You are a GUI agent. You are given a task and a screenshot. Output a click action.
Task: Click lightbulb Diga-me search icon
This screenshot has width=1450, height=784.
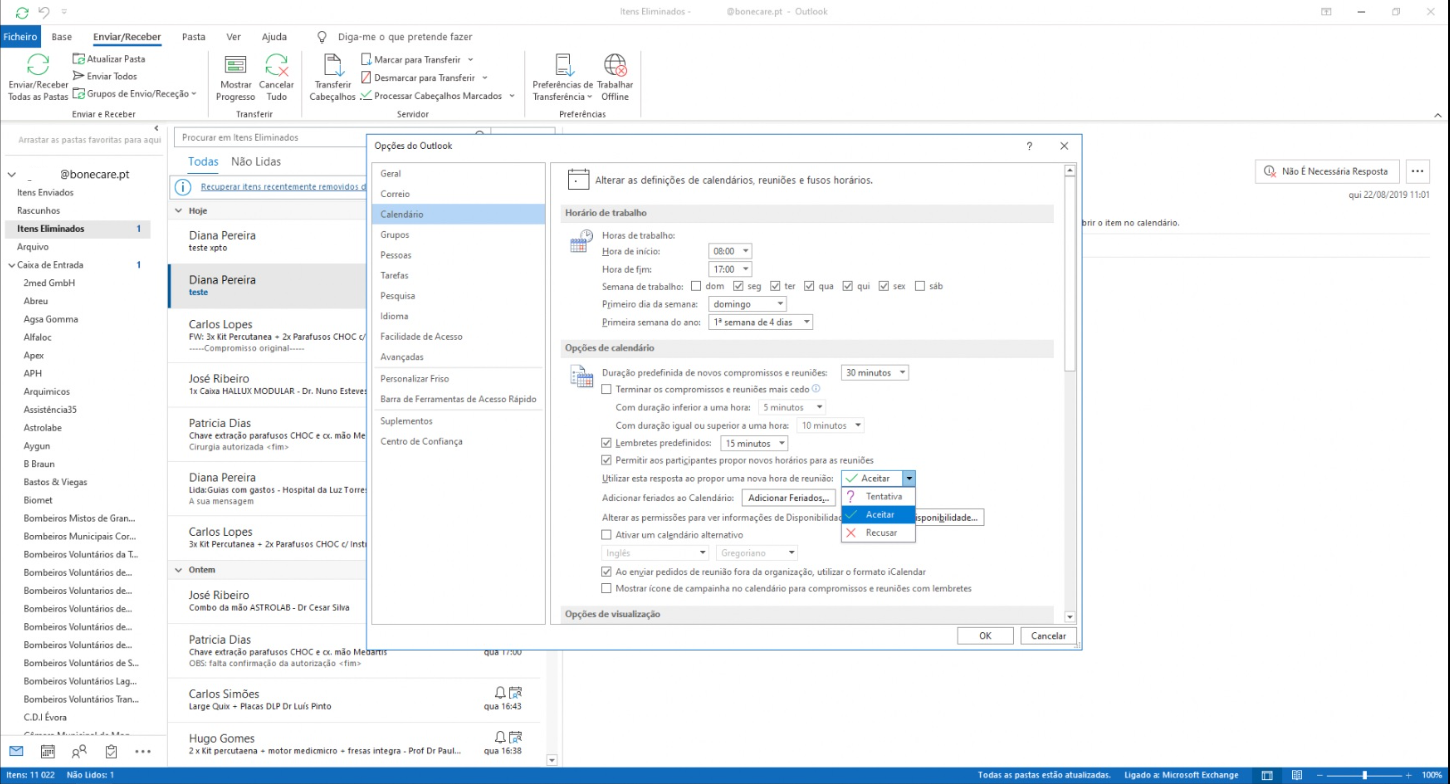322,37
